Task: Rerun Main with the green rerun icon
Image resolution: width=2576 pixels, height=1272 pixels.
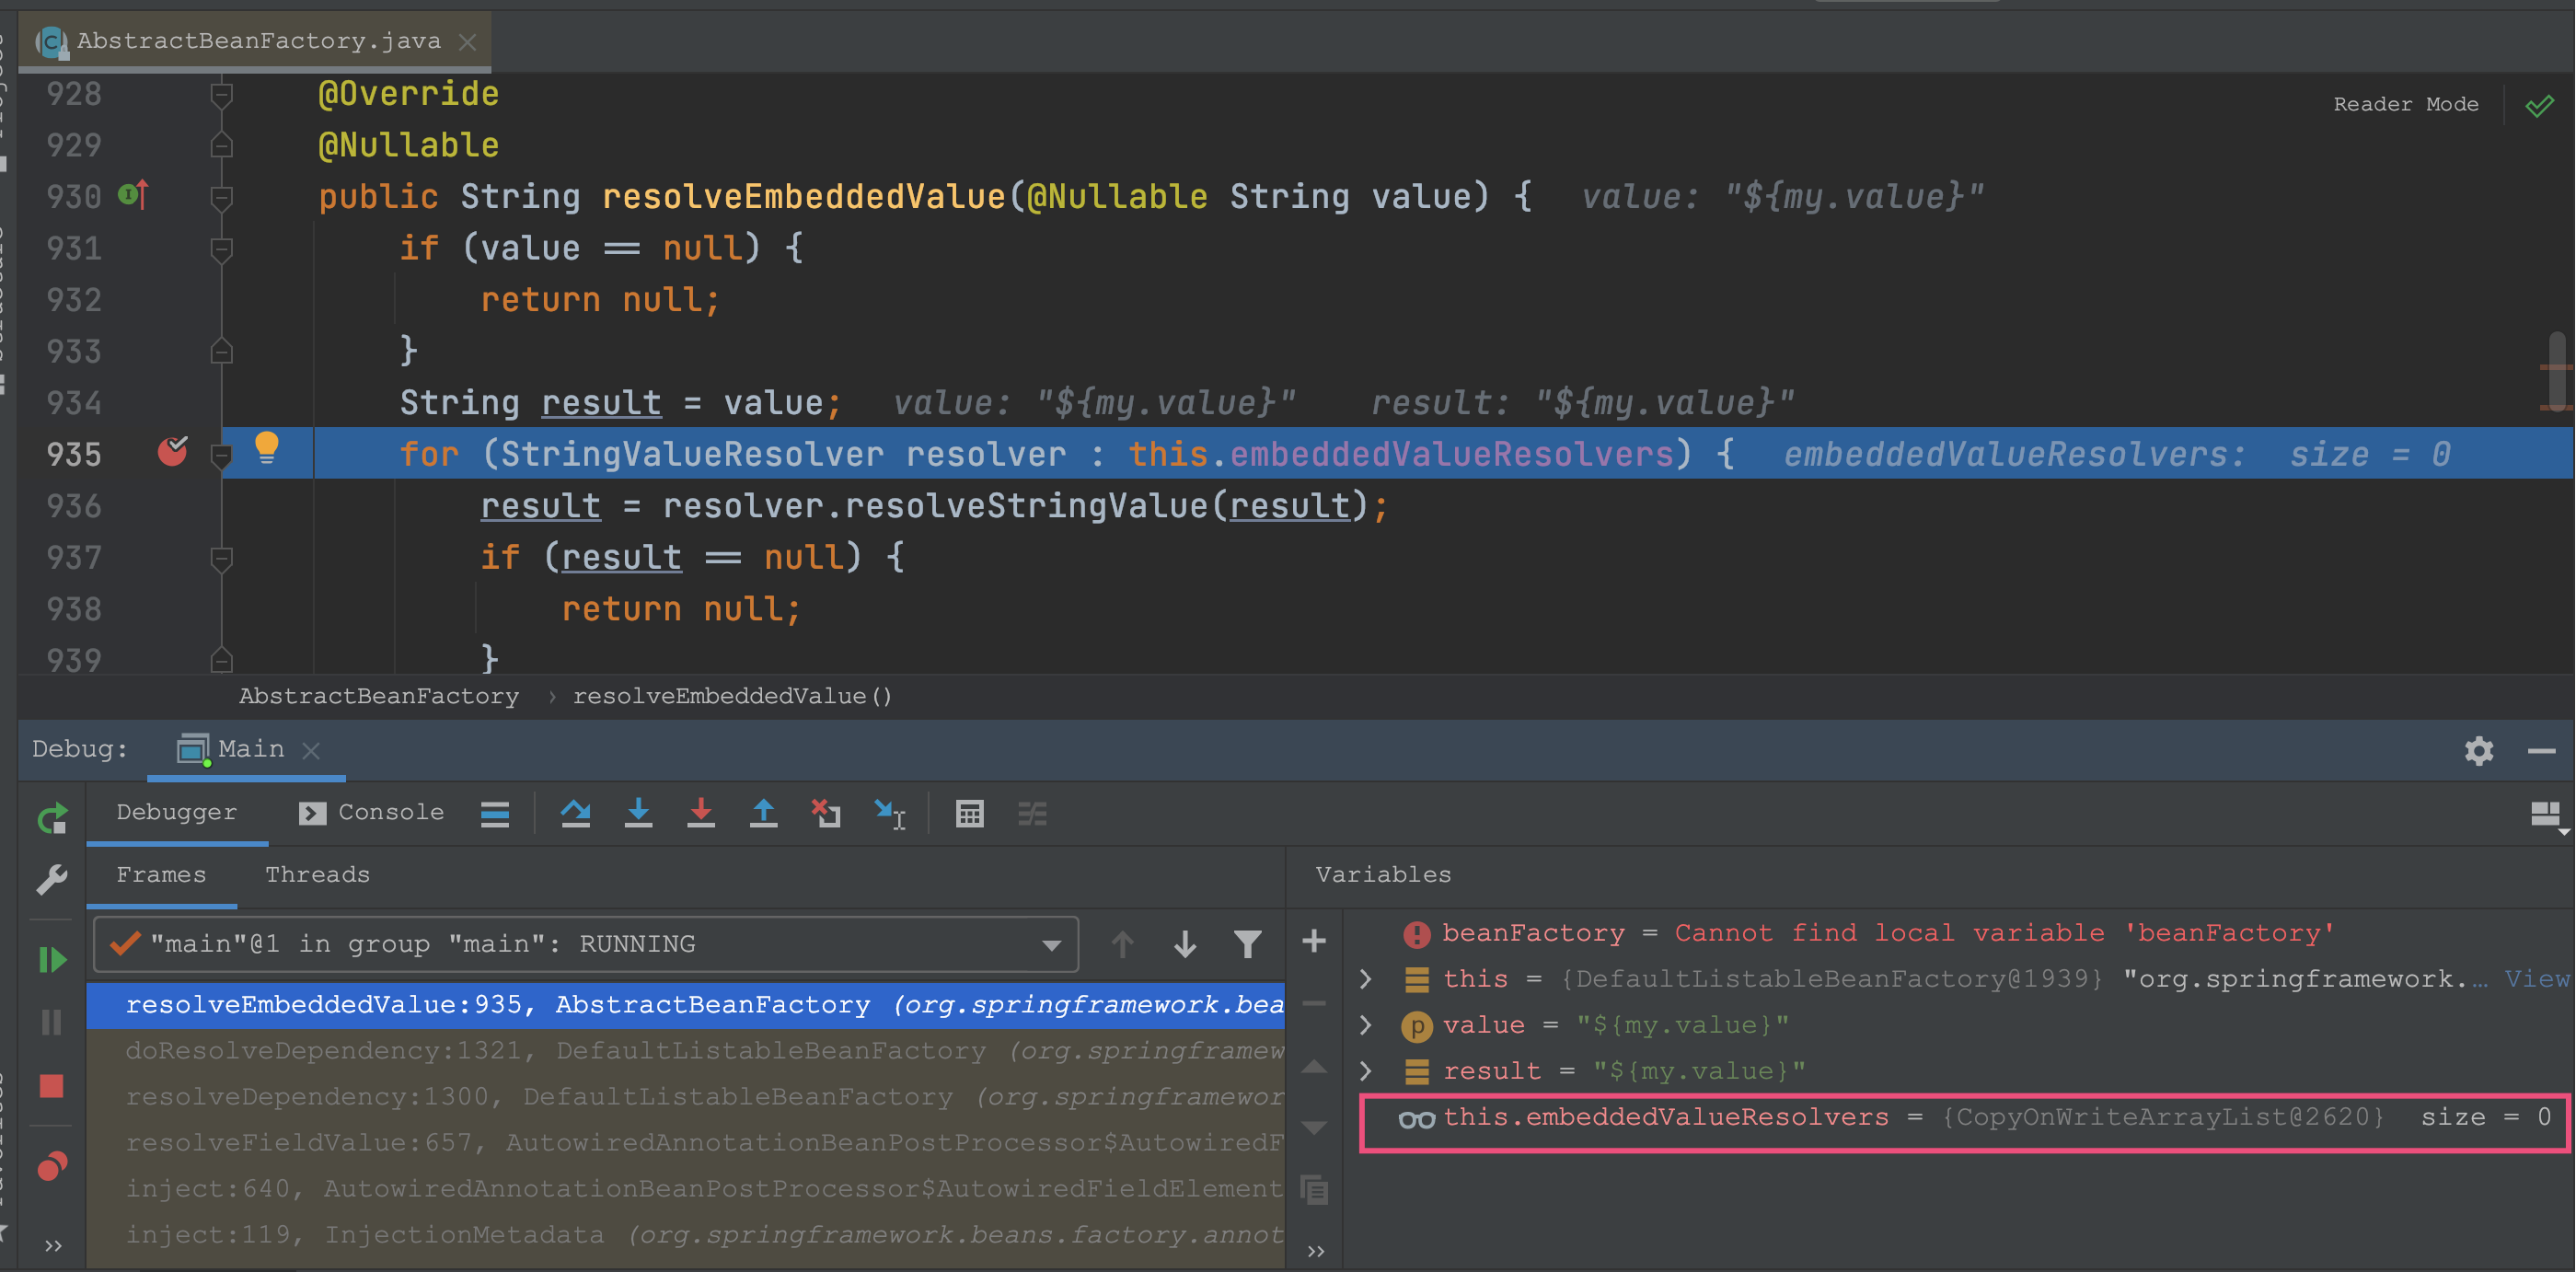Action: [x=52, y=818]
